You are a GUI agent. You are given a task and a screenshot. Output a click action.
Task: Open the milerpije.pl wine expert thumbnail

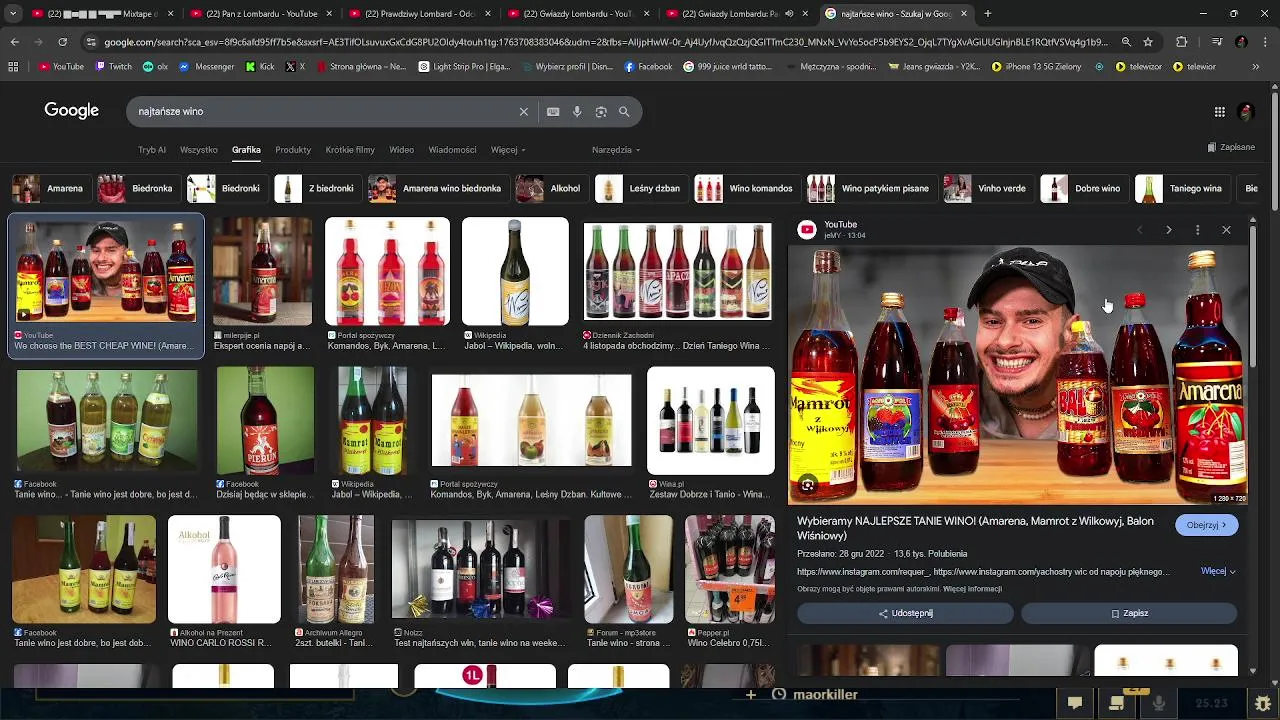coord(262,271)
